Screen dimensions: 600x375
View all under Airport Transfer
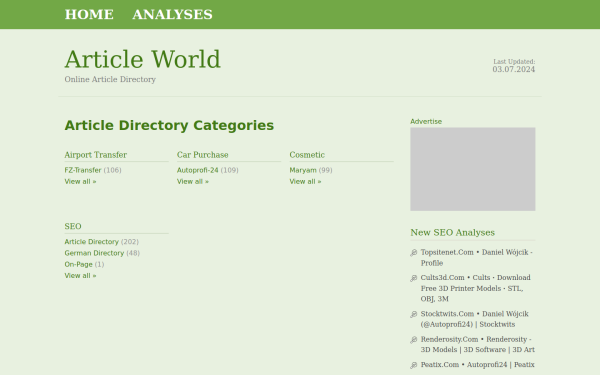point(80,181)
